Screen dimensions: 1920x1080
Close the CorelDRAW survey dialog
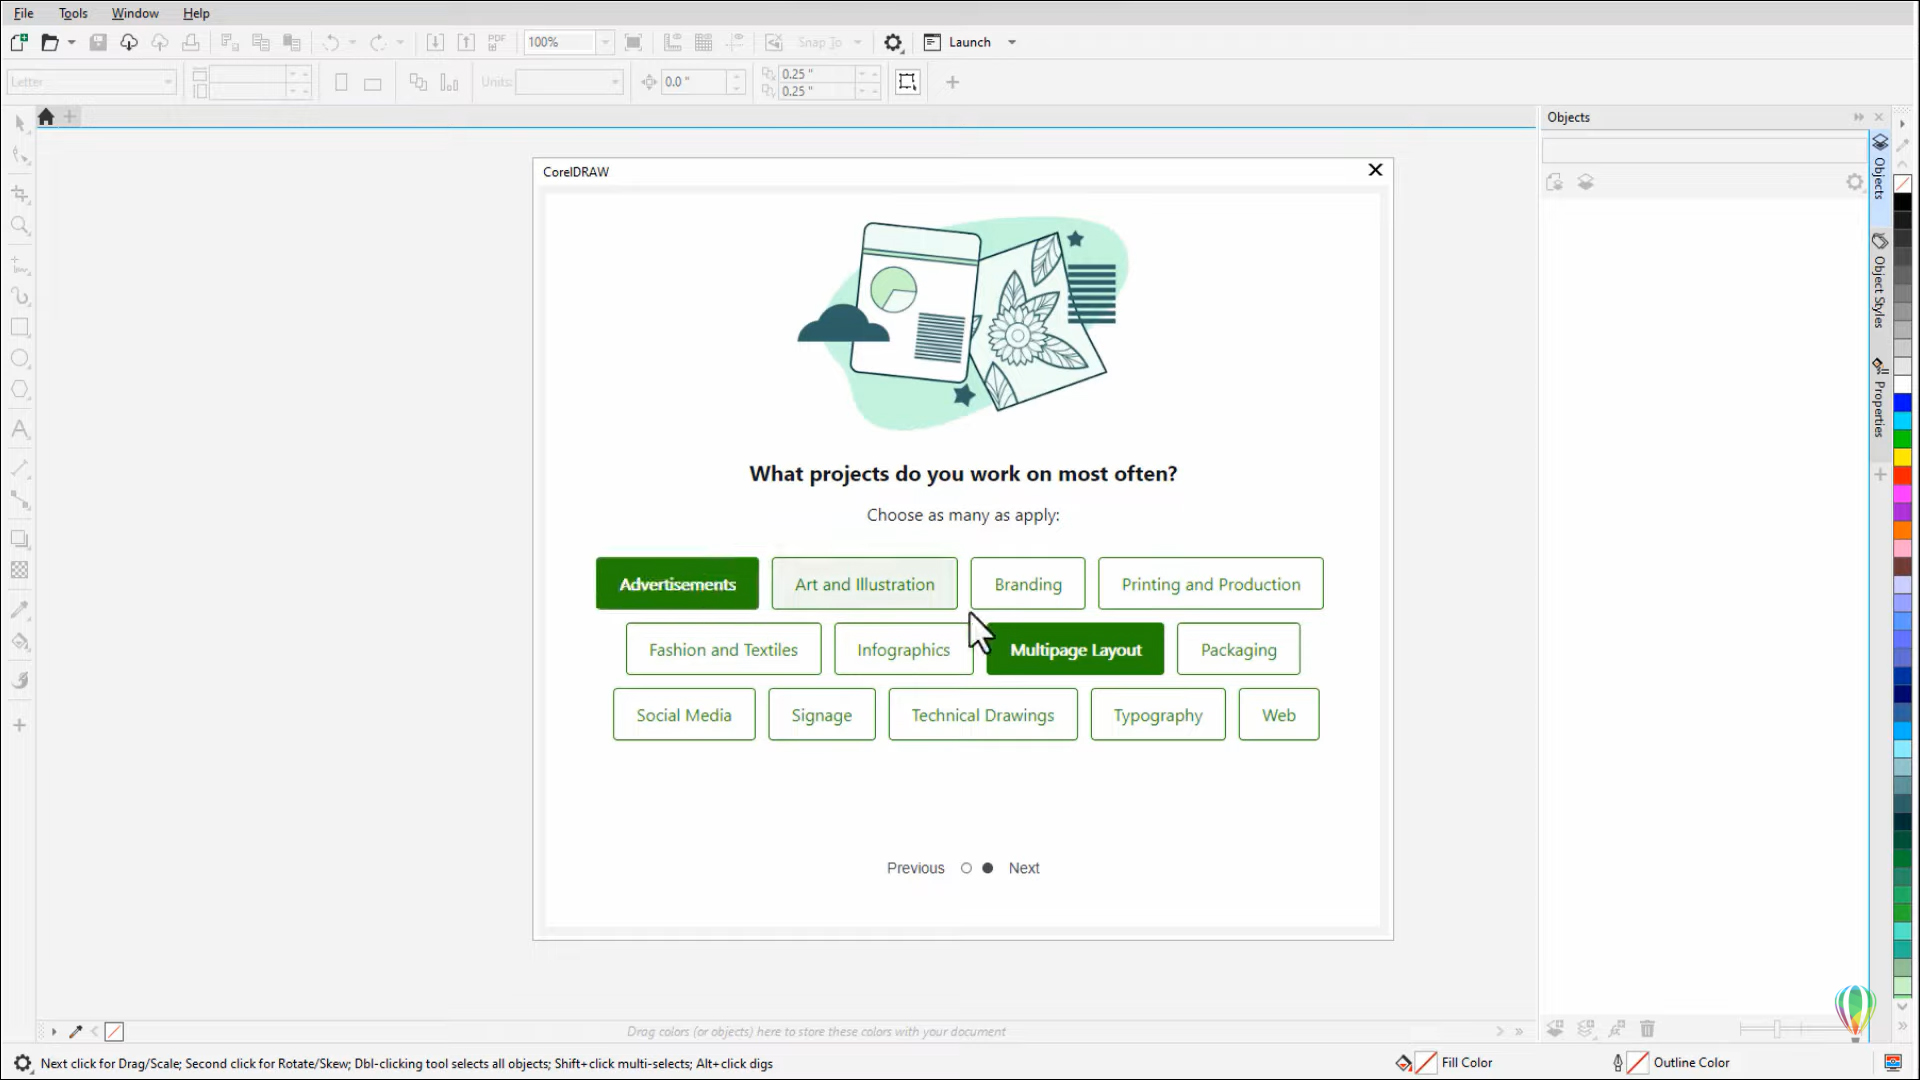point(1375,170)
